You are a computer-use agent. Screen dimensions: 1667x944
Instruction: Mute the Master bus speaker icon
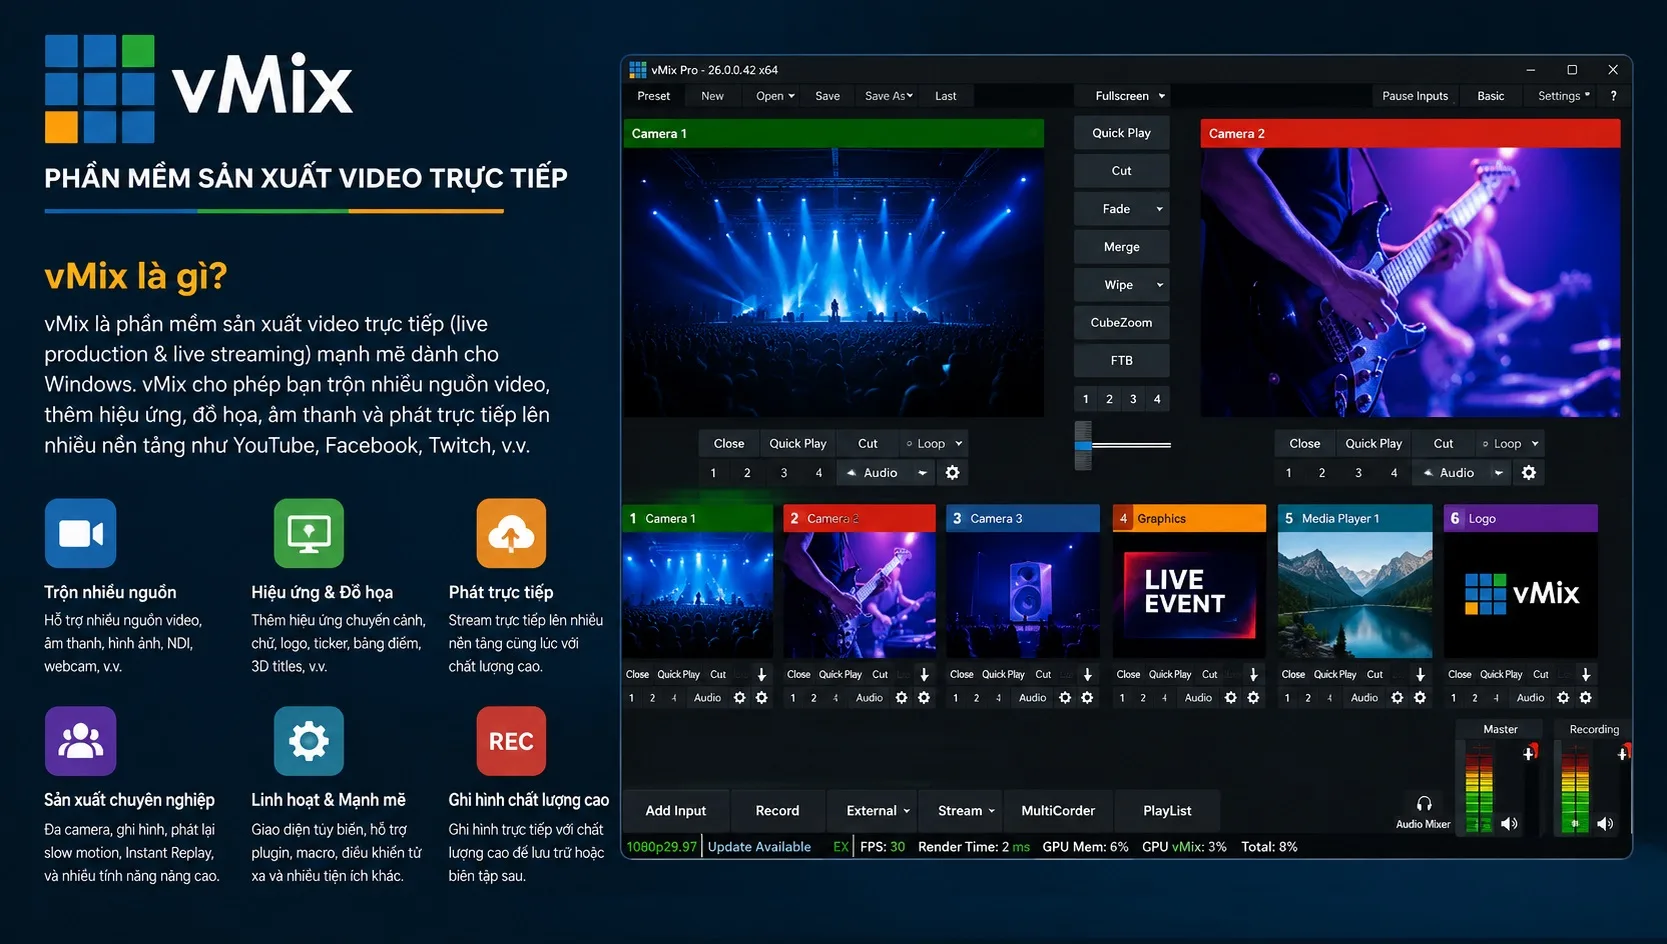1509,824
